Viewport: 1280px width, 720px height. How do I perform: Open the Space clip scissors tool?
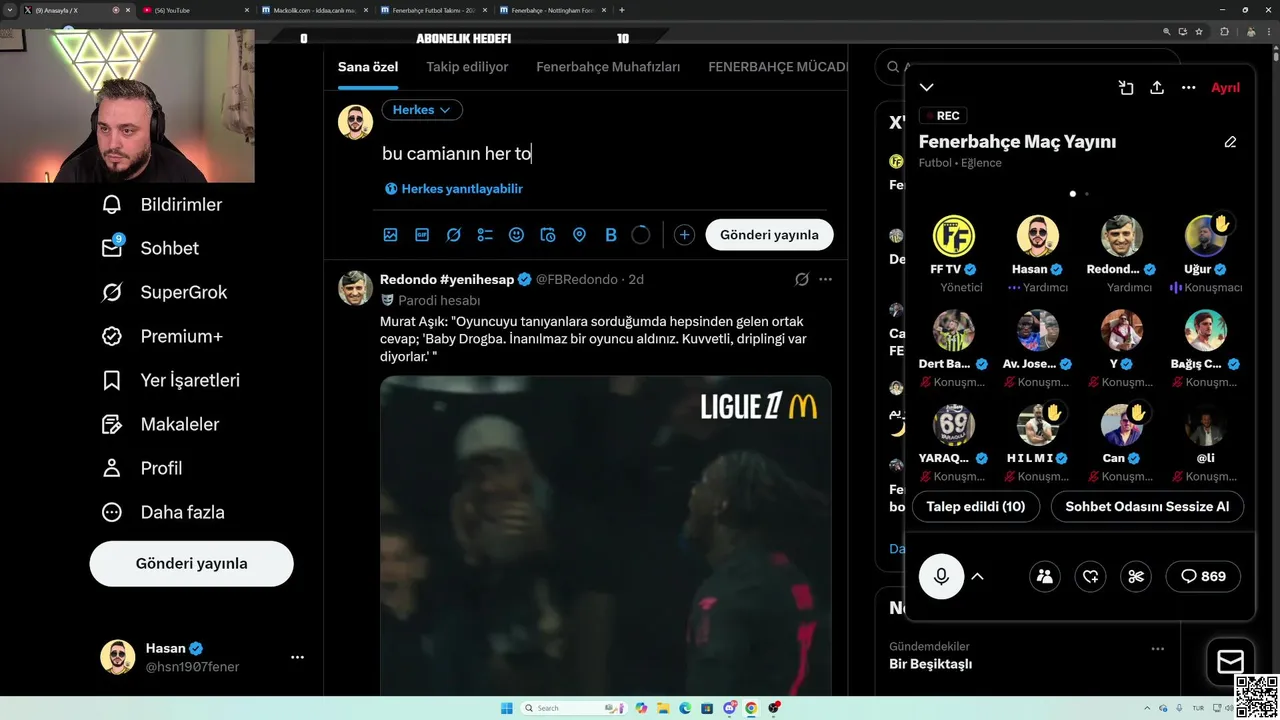(1136, 576)
